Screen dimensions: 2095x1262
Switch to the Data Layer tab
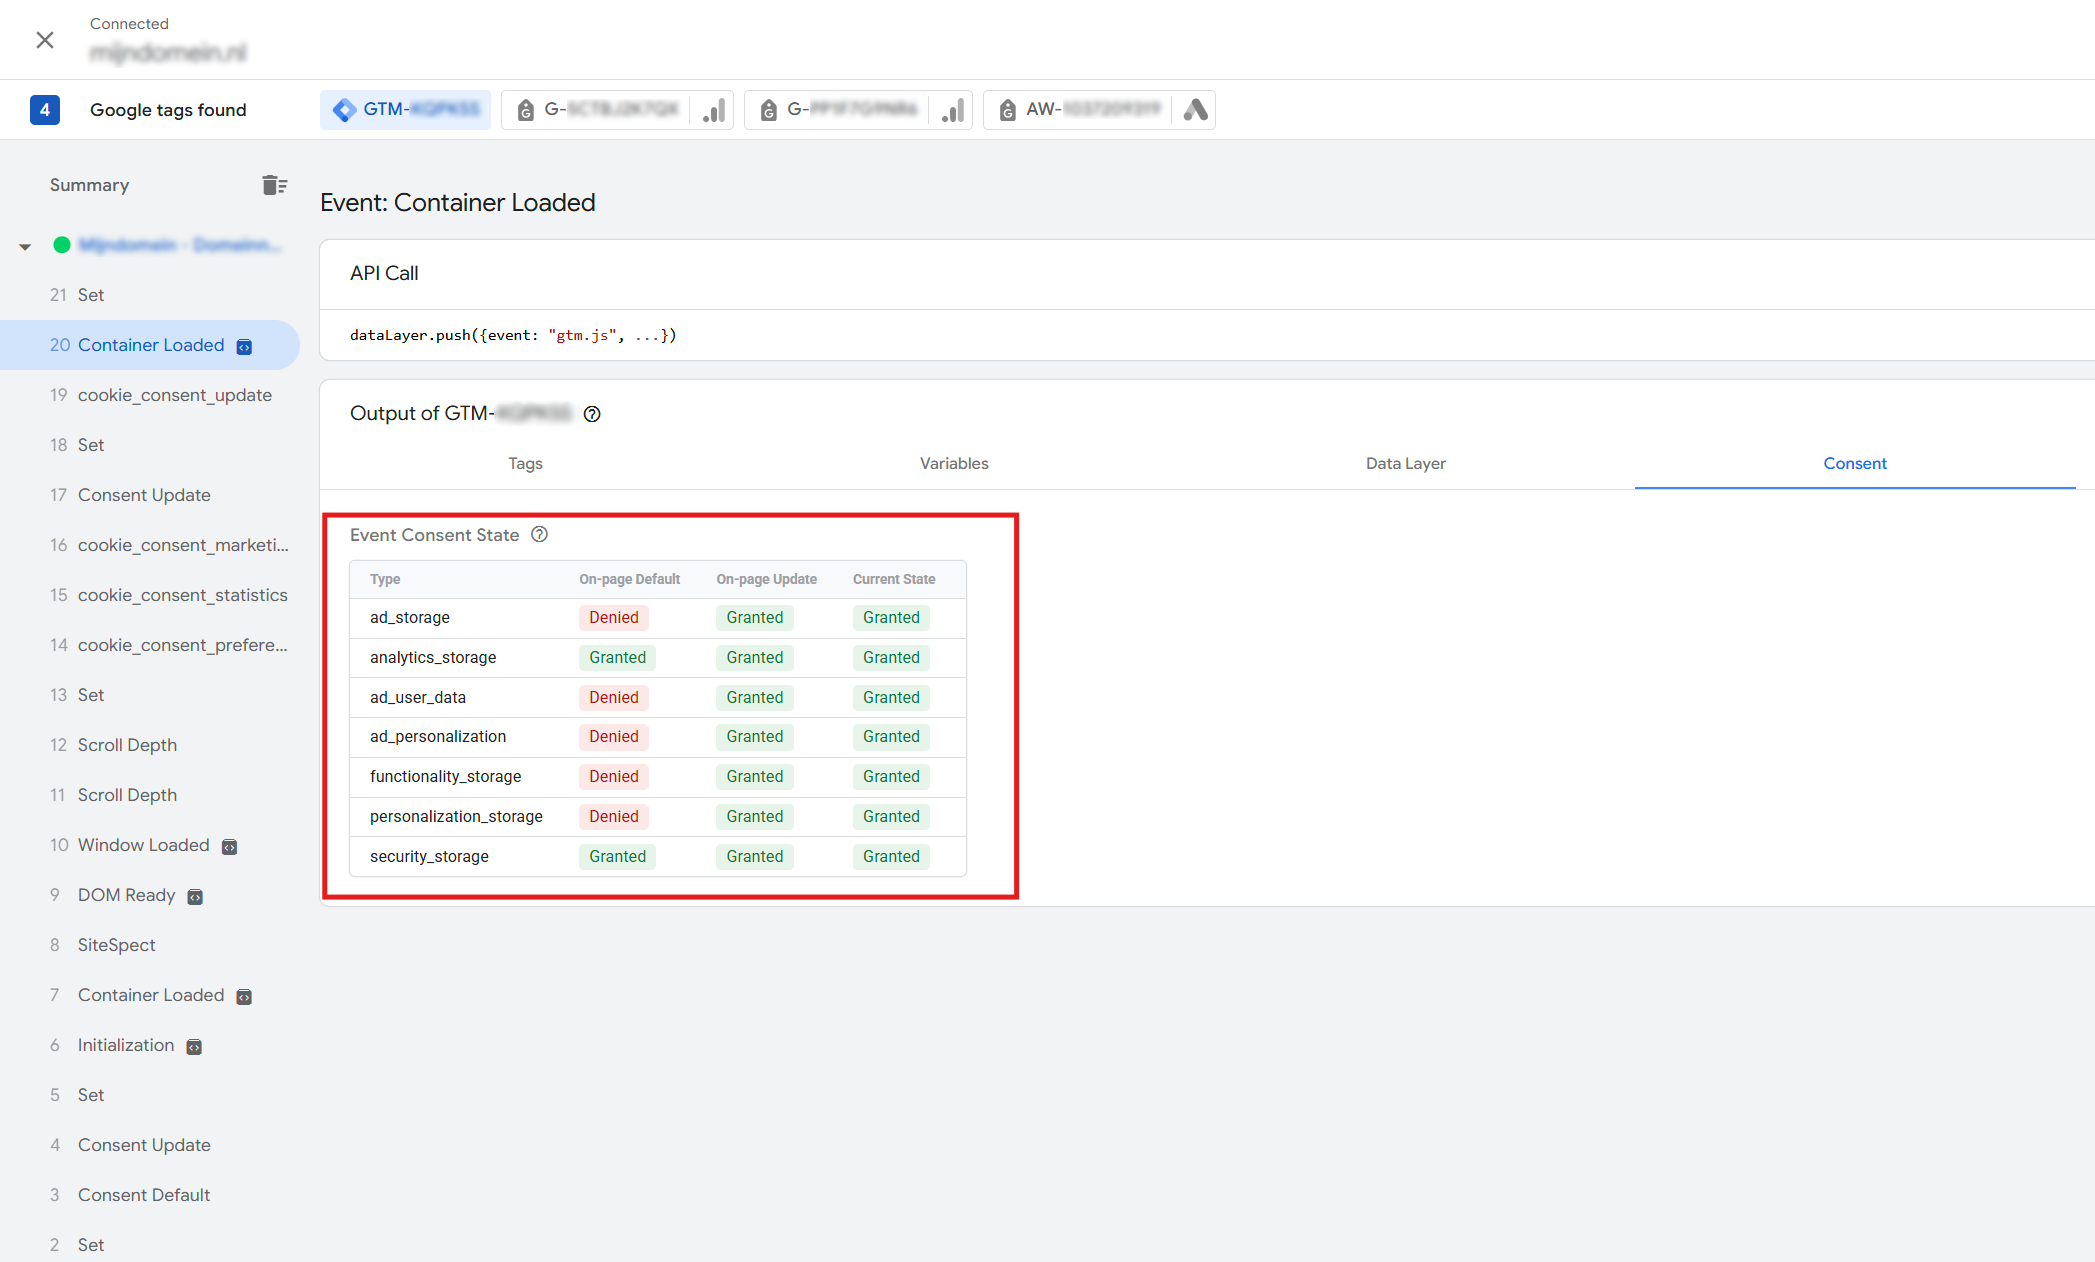coord(1405,464)
